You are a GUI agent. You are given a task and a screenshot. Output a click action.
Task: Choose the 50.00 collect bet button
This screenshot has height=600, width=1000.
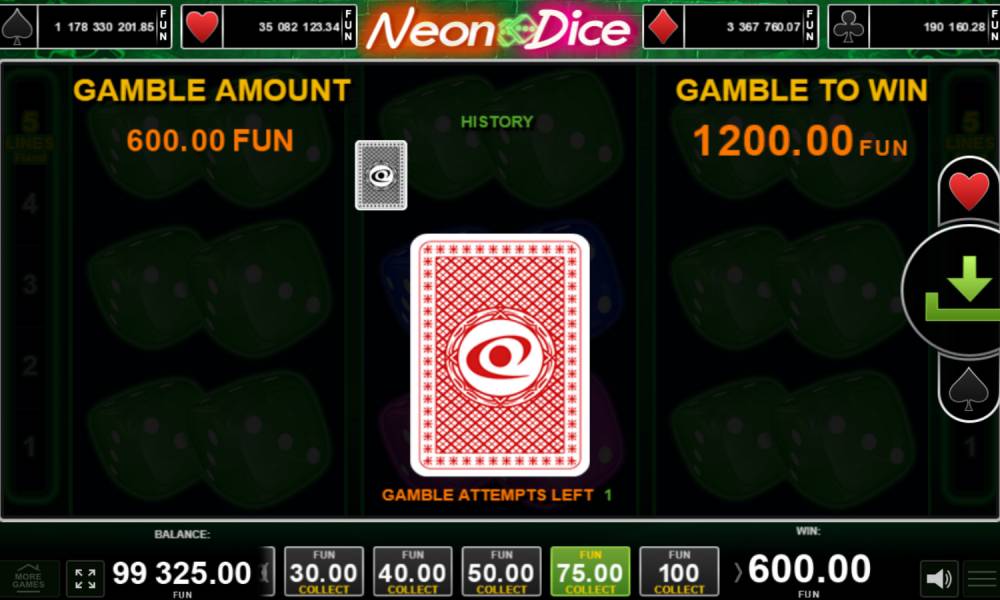pos(501,571)
